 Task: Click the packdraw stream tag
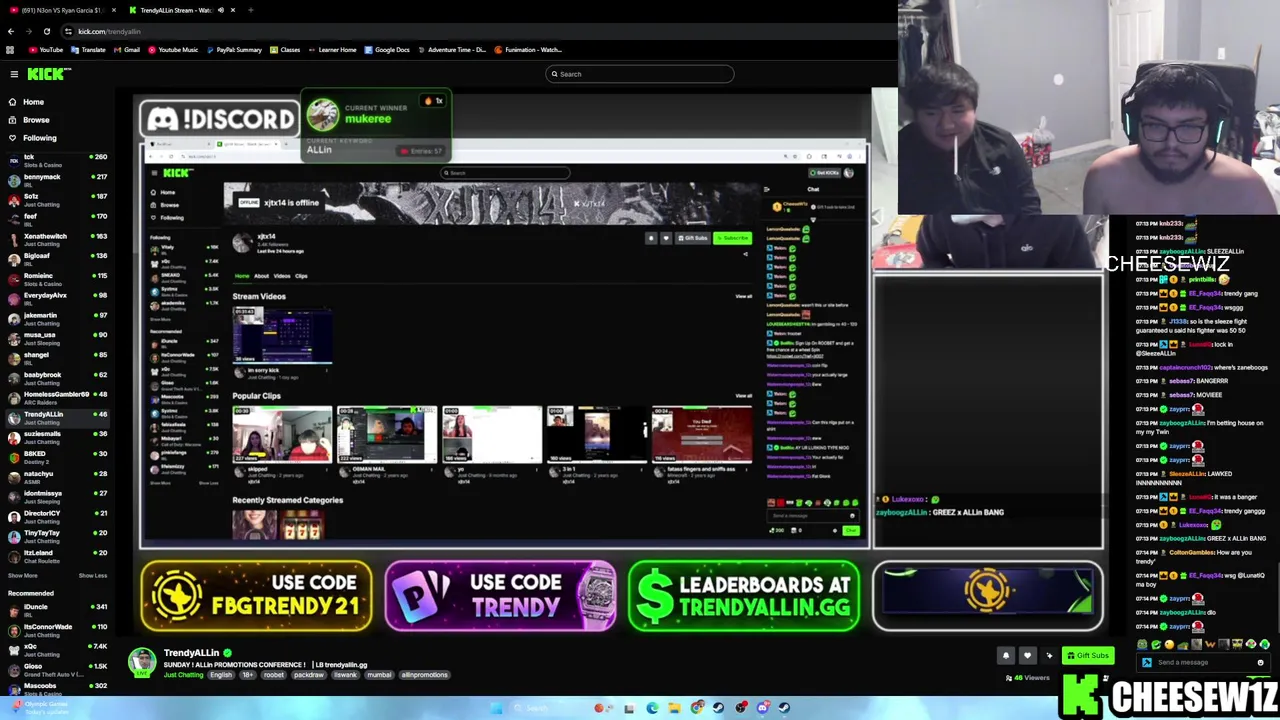309,675
